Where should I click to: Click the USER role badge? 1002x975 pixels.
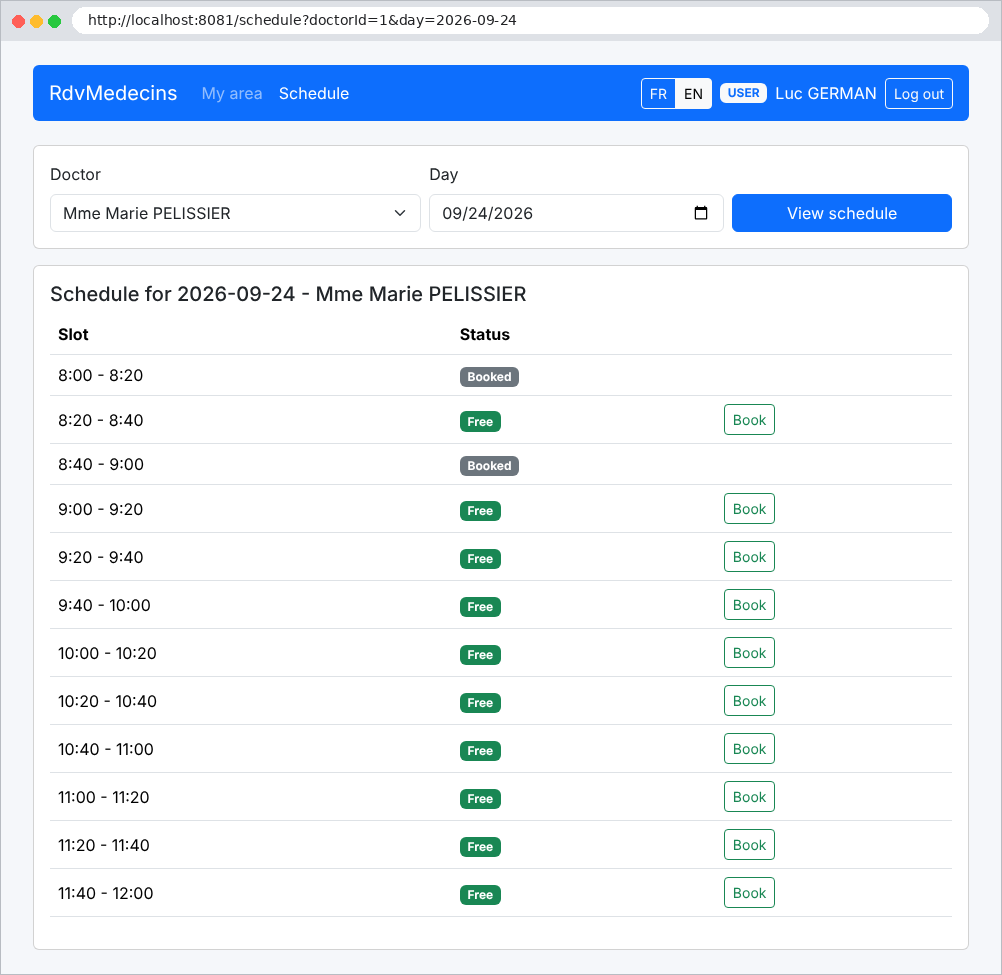[x=743, y=93]
